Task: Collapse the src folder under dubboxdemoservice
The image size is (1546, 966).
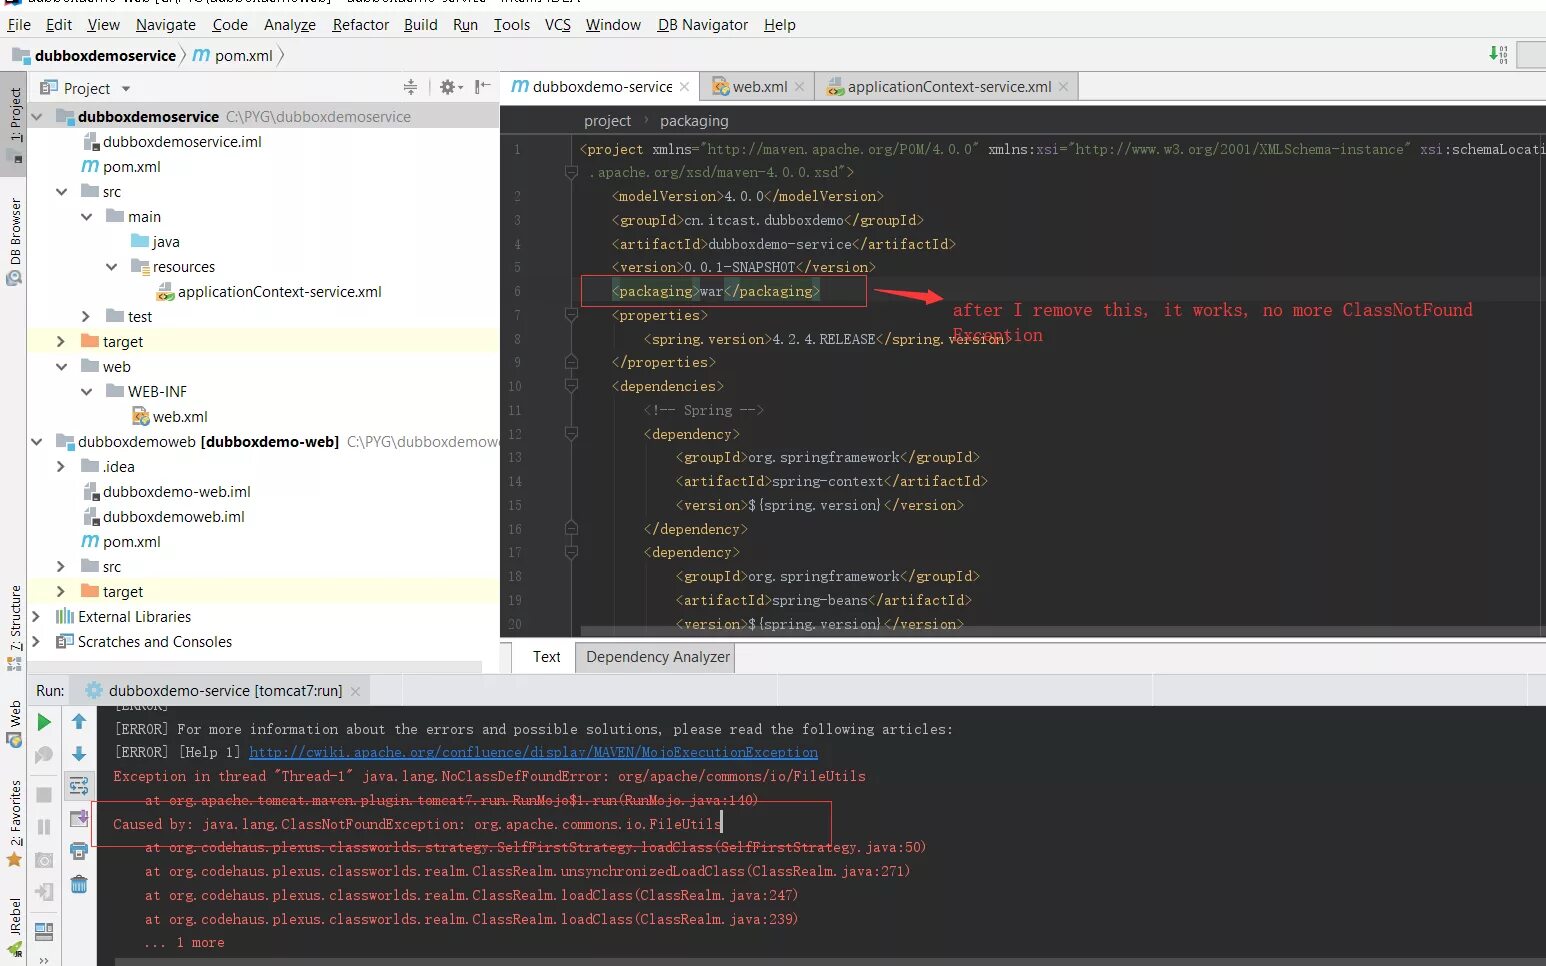Action: click(62, 192)
